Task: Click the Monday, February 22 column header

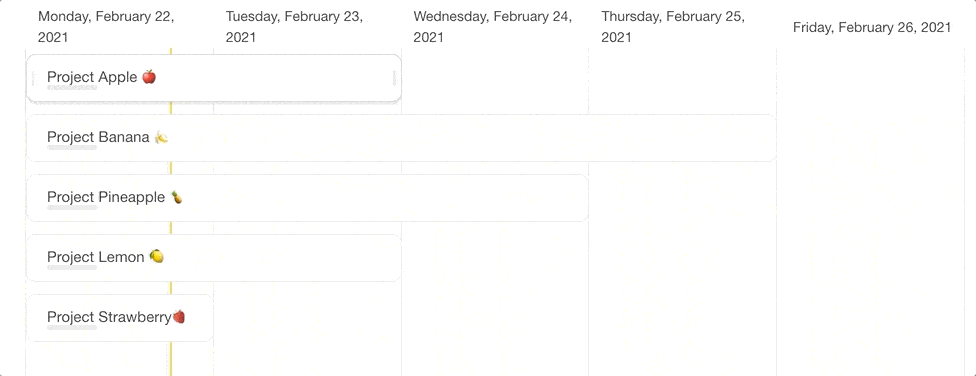Action: tap(106, 27)
